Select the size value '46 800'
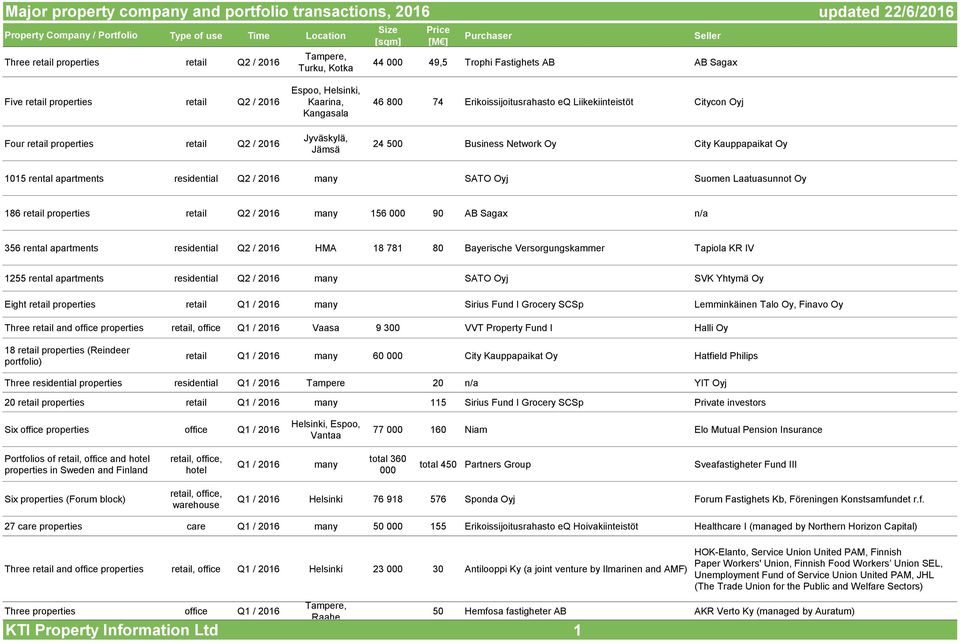Viewport: 960px width, 643px height. [388, 102]
